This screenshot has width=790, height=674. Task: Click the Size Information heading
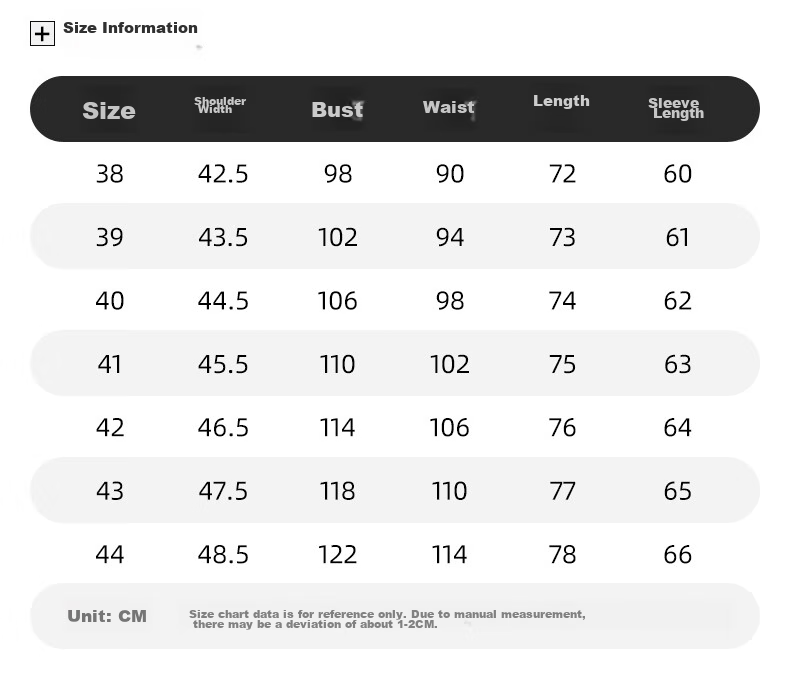[x=130, y=28]
